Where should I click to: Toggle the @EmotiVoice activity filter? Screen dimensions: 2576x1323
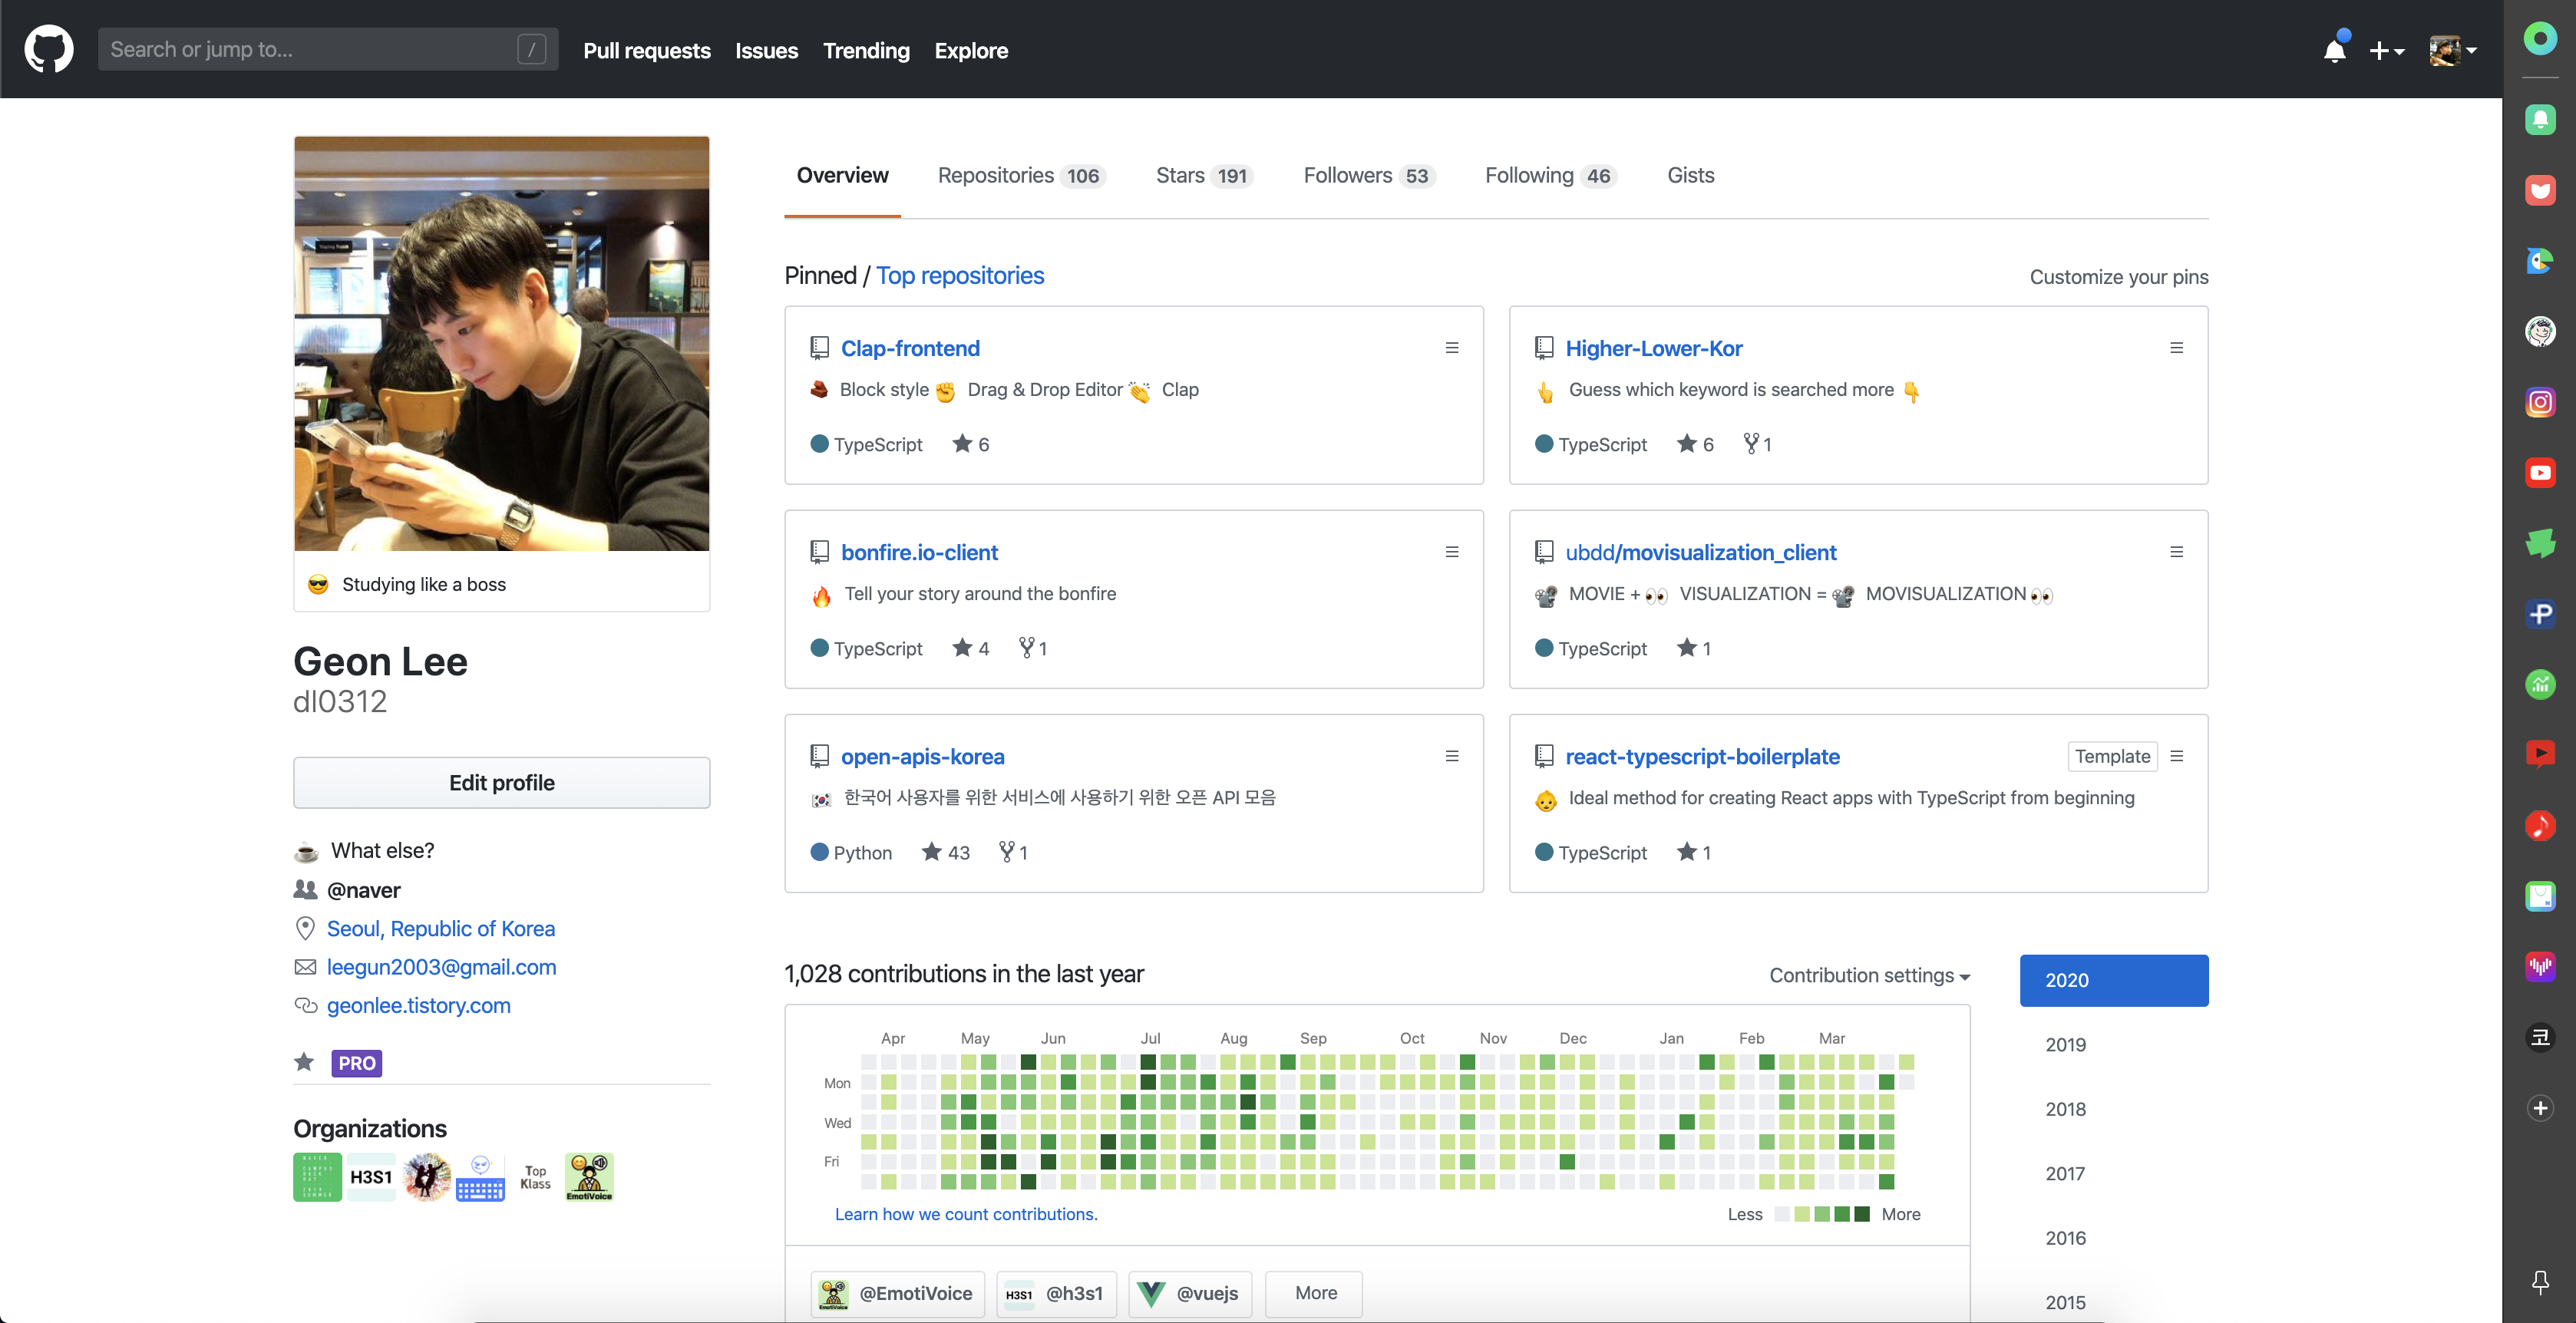tap(897, 1293)
